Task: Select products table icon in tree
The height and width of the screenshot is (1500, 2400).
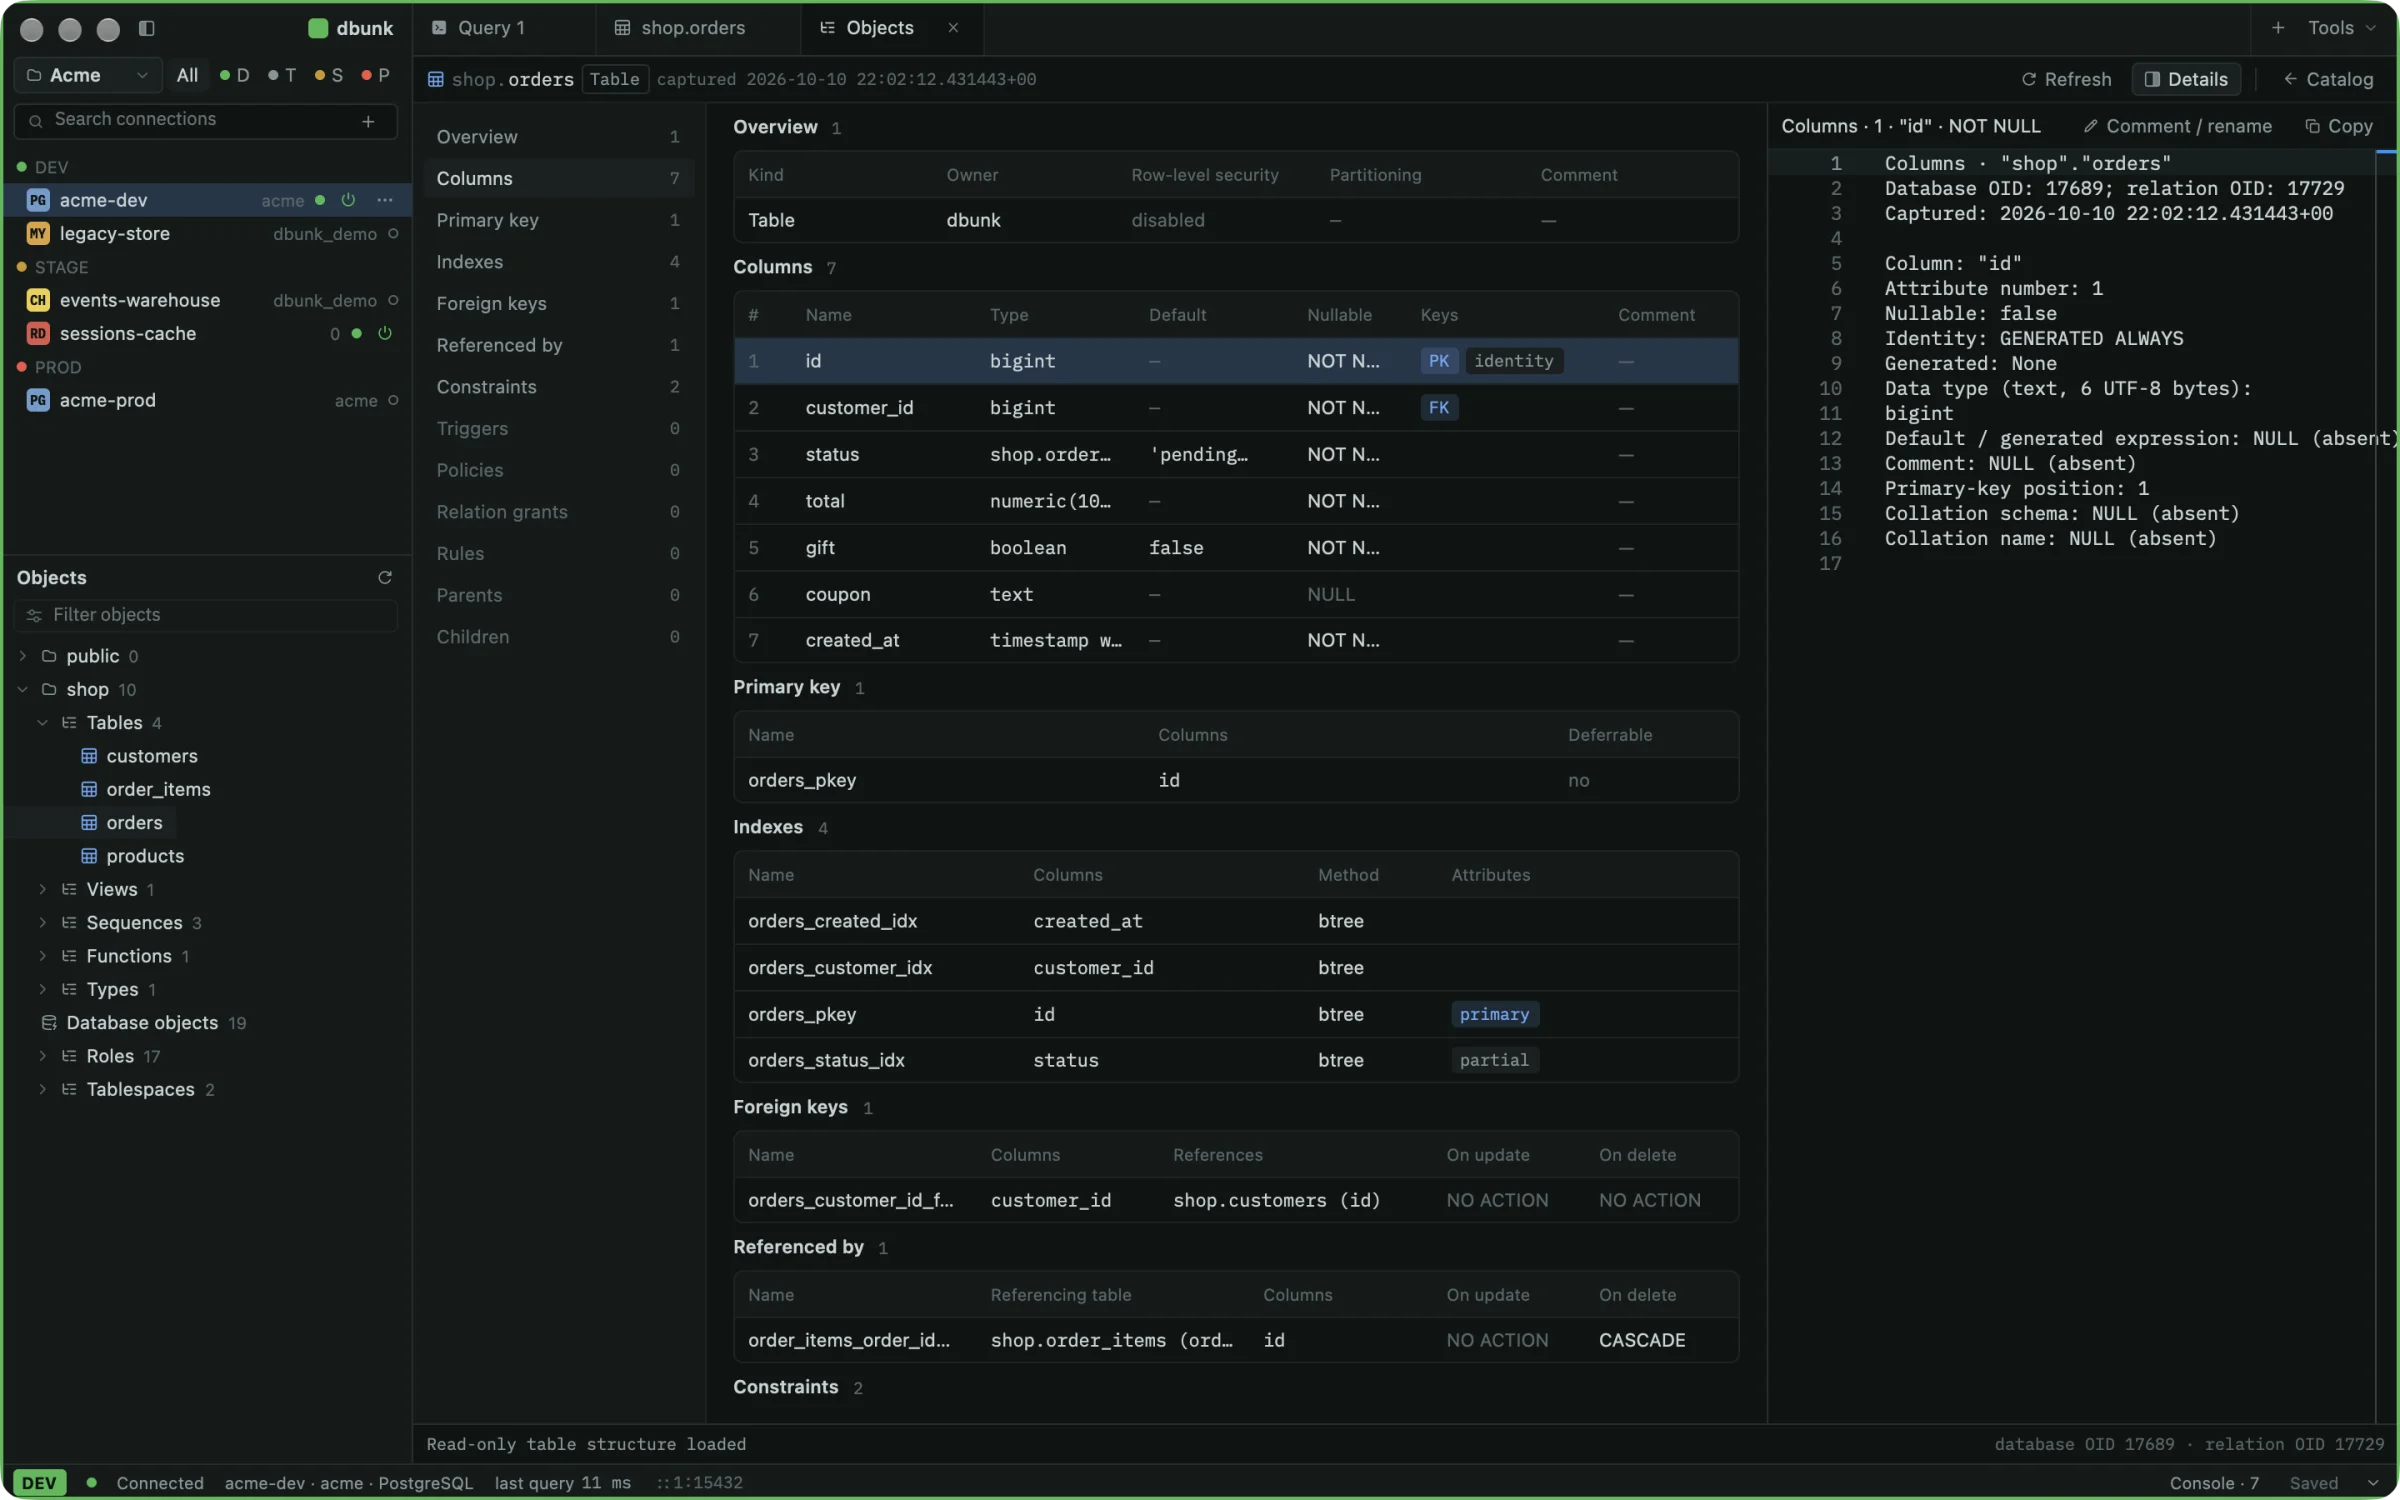Action: (89, 856)
